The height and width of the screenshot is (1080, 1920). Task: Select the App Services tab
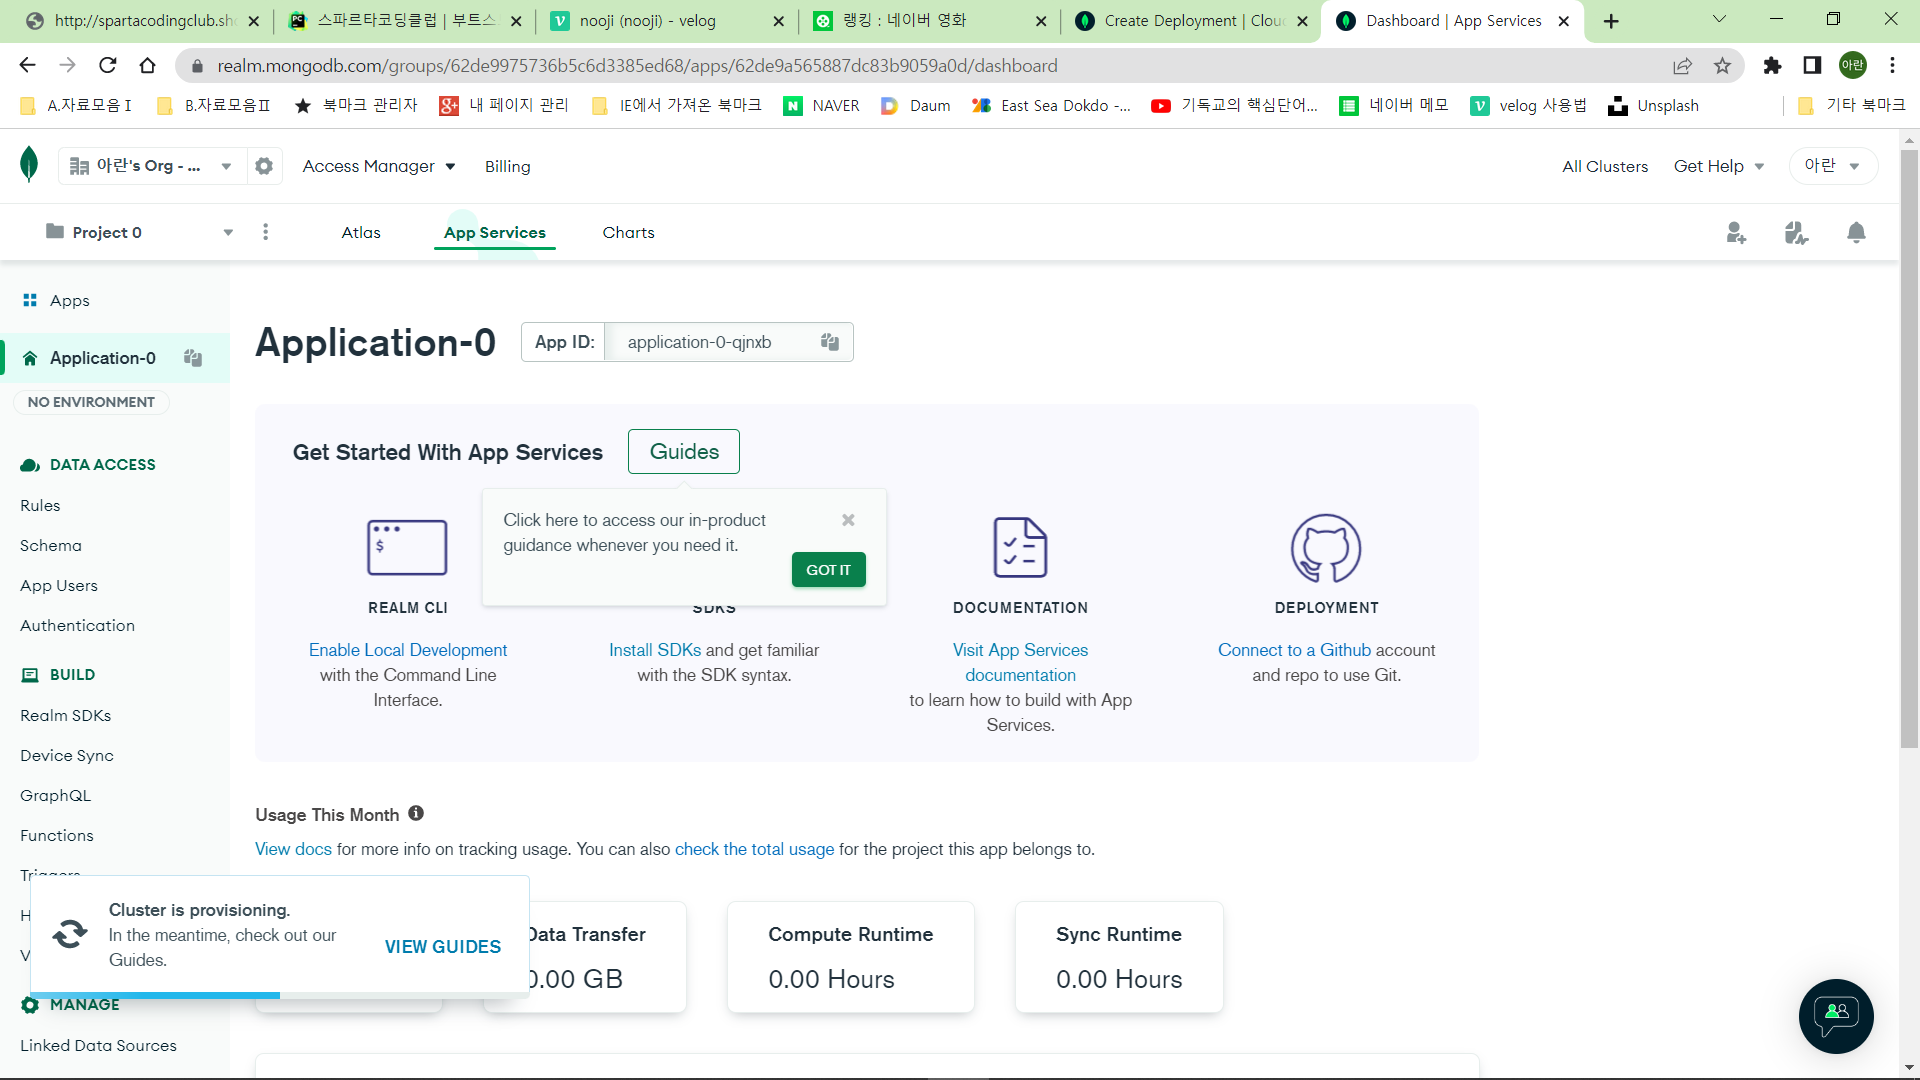pyautogui.click(x=495, y=233)
